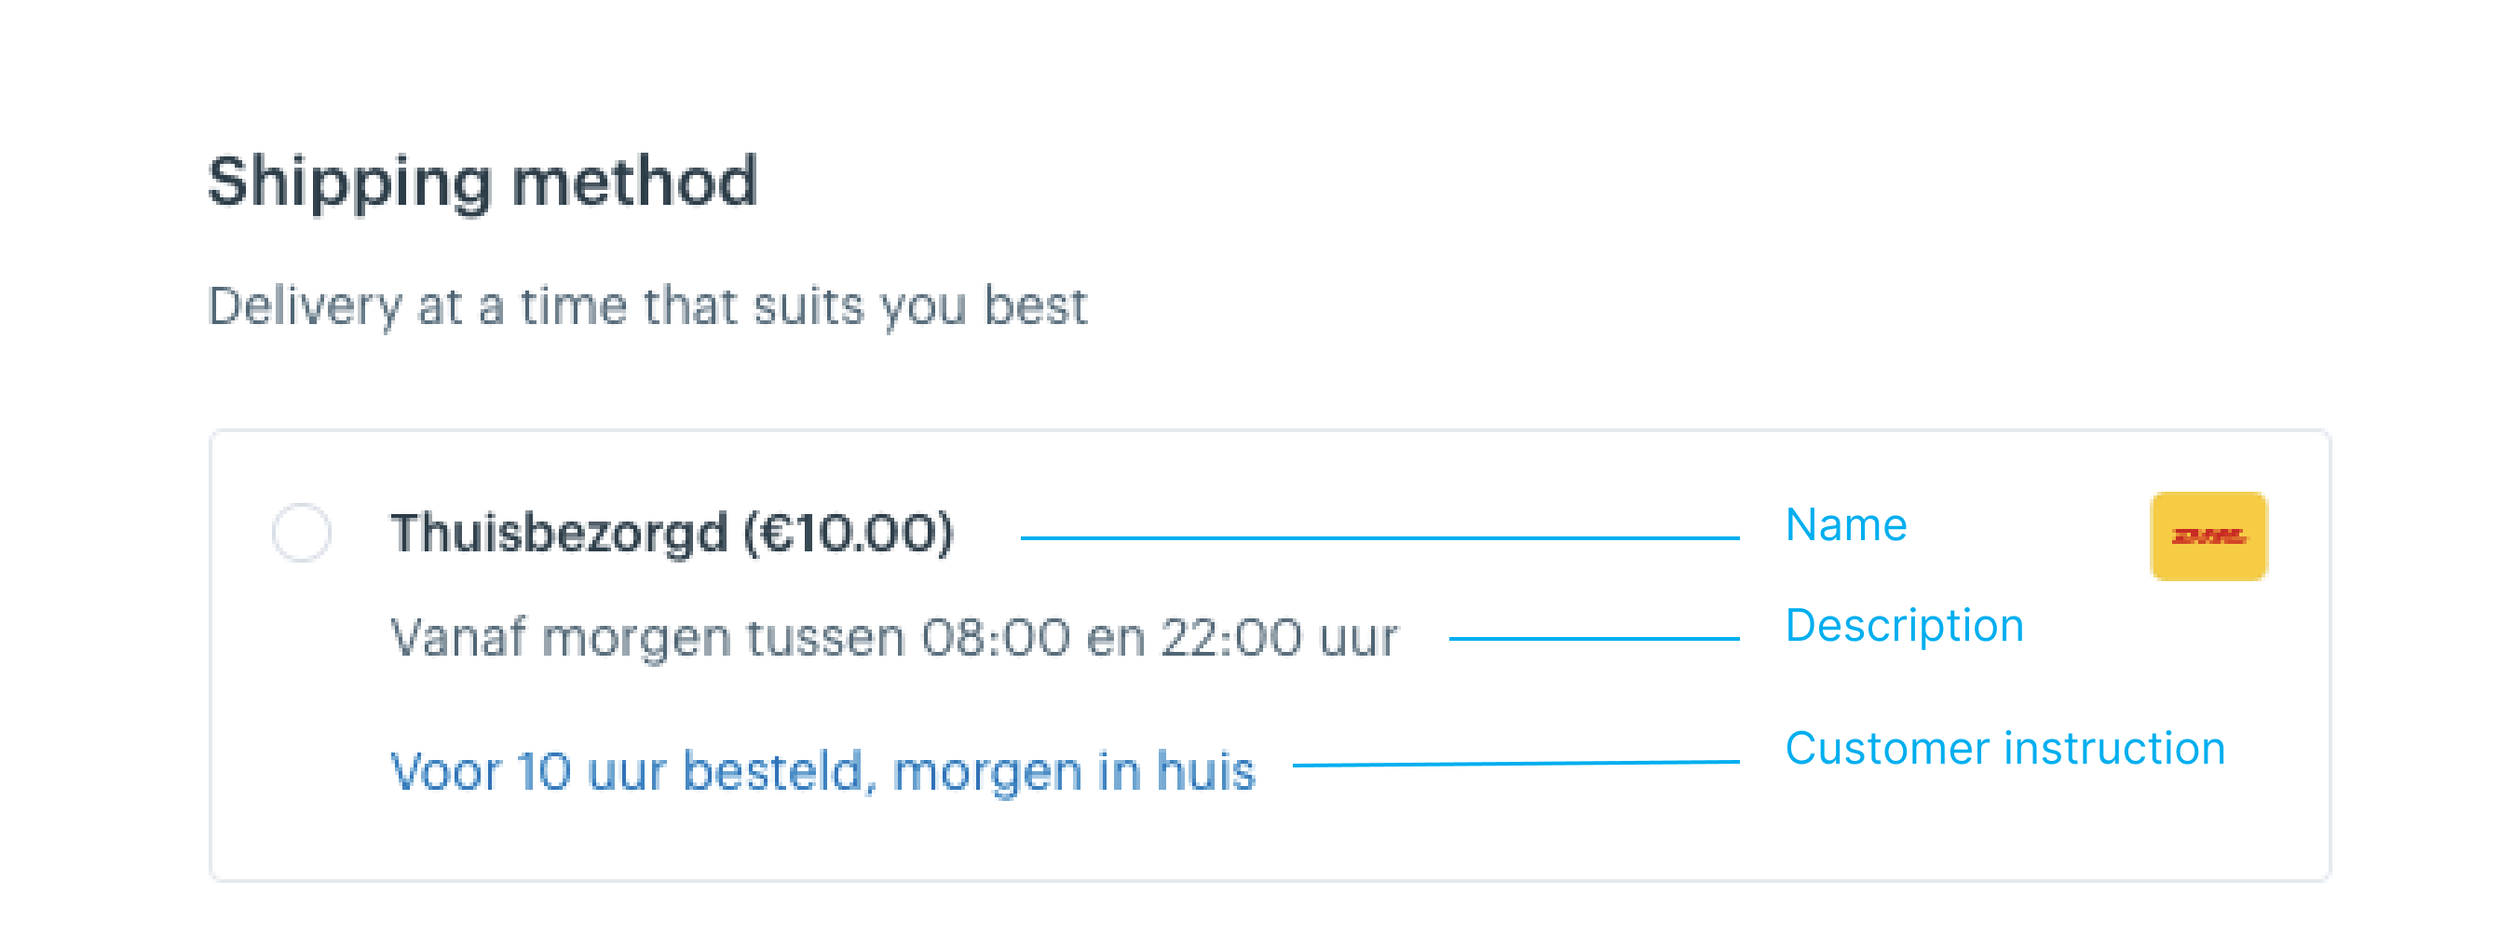Viewport: 2500px width, 935px height.
Task: Click the yellow DHL carrier logo
Action: (x=2208, y=536)
